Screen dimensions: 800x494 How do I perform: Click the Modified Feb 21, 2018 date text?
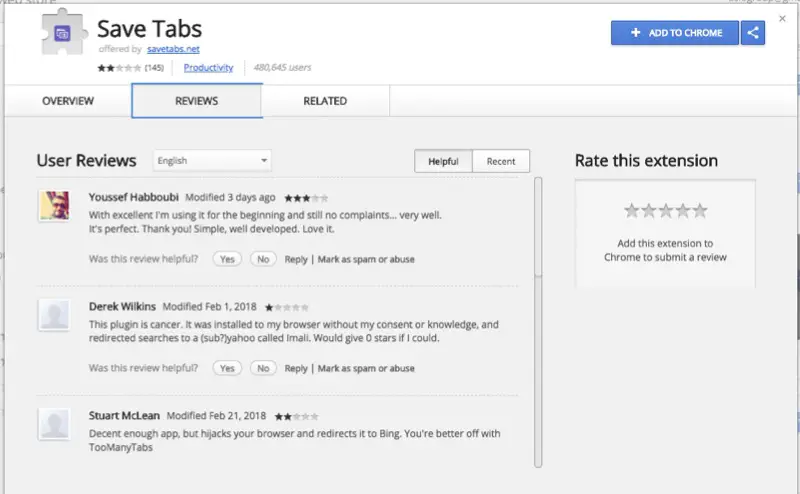tap(216, 415)
